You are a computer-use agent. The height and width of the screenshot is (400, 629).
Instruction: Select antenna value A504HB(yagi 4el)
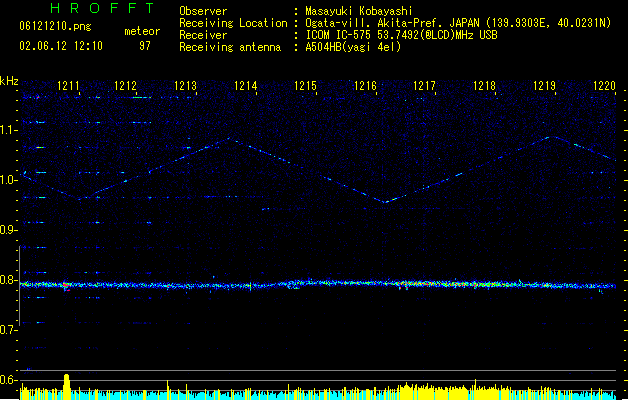click(353, 47)
